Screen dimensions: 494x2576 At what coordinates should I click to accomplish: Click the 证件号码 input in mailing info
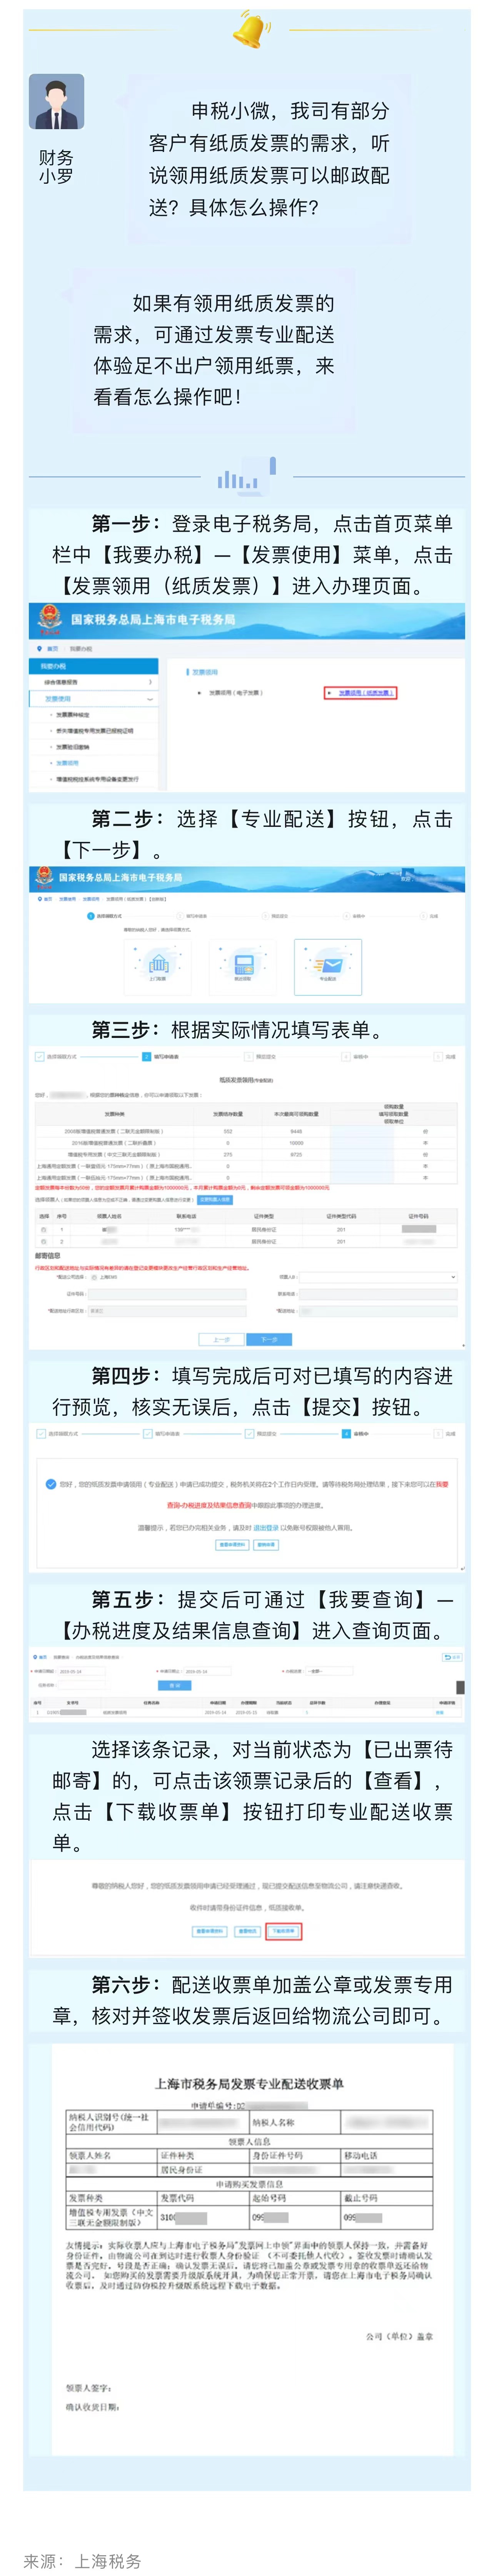pos(167,1294)
